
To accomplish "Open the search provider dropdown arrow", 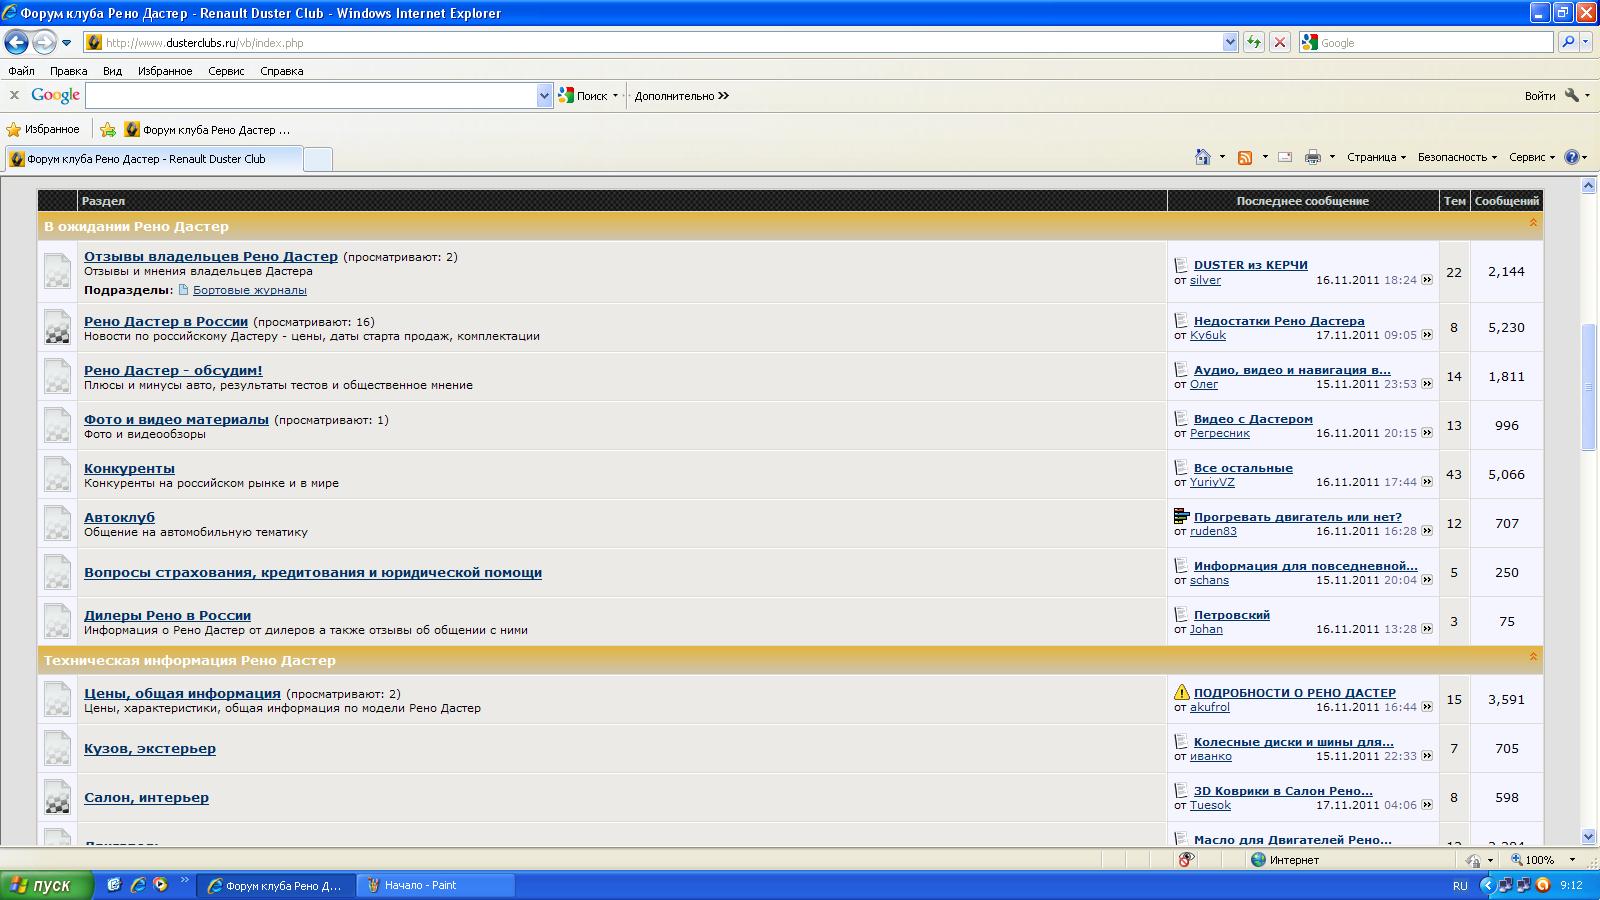I will click(1586, 42).
